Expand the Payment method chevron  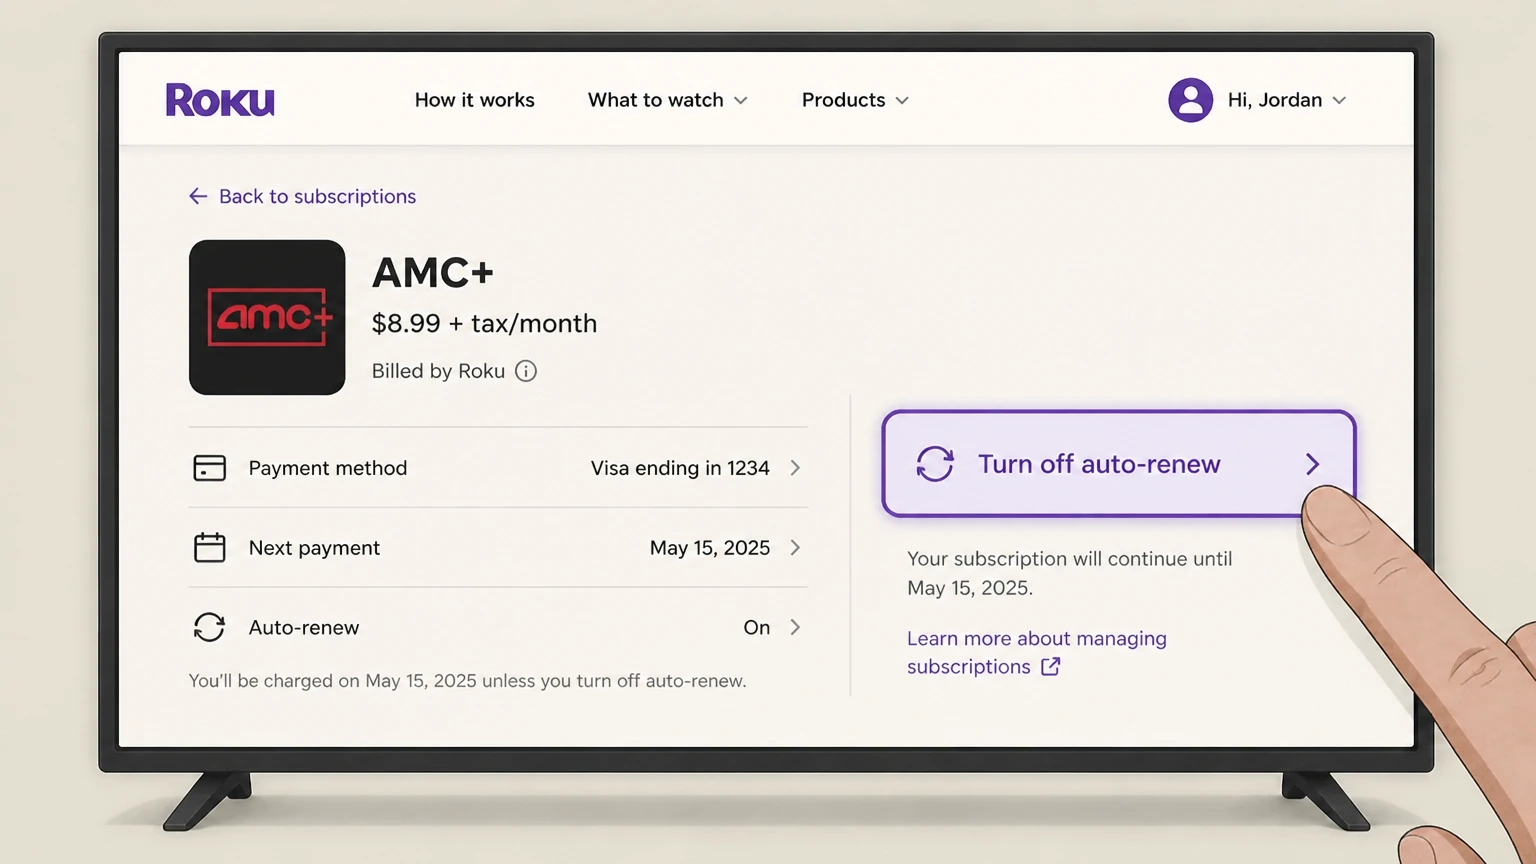click(x=795, y=468)
